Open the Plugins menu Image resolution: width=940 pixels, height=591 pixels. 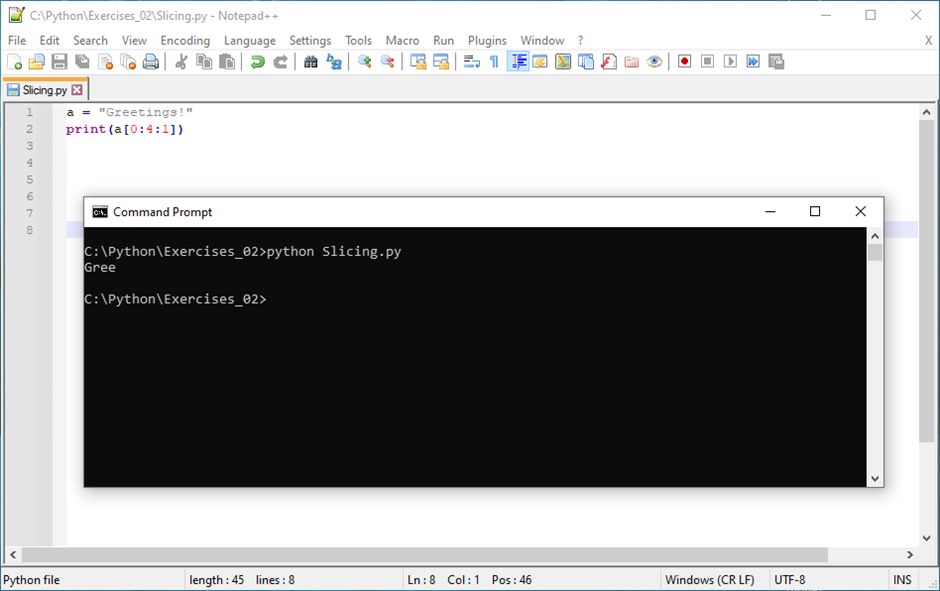click(487, 40)
